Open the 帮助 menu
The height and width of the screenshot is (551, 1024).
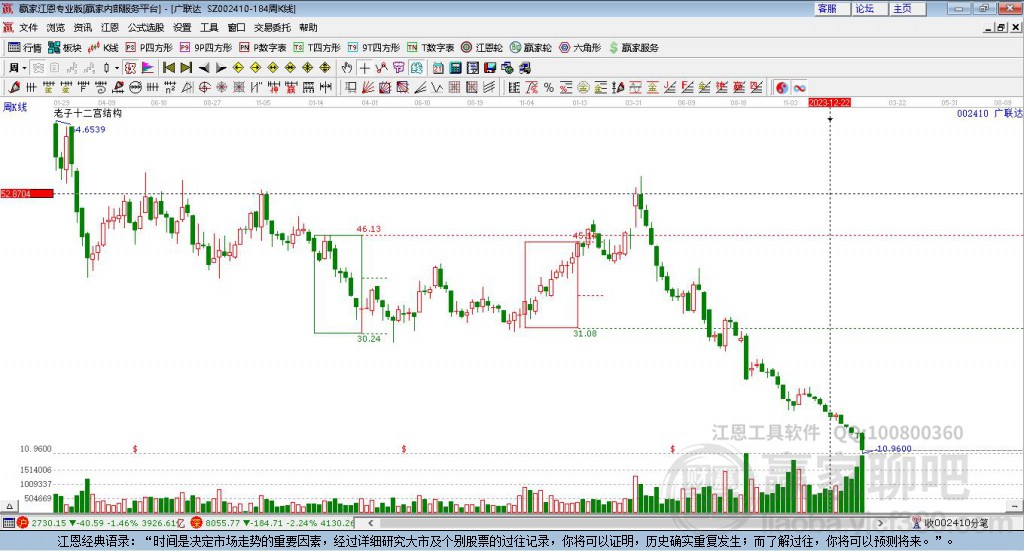tap(308, 27)
